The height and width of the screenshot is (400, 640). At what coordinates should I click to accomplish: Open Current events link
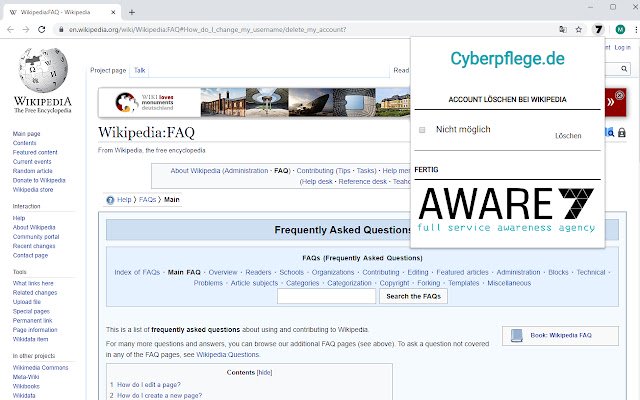click(x=32, y=162)
